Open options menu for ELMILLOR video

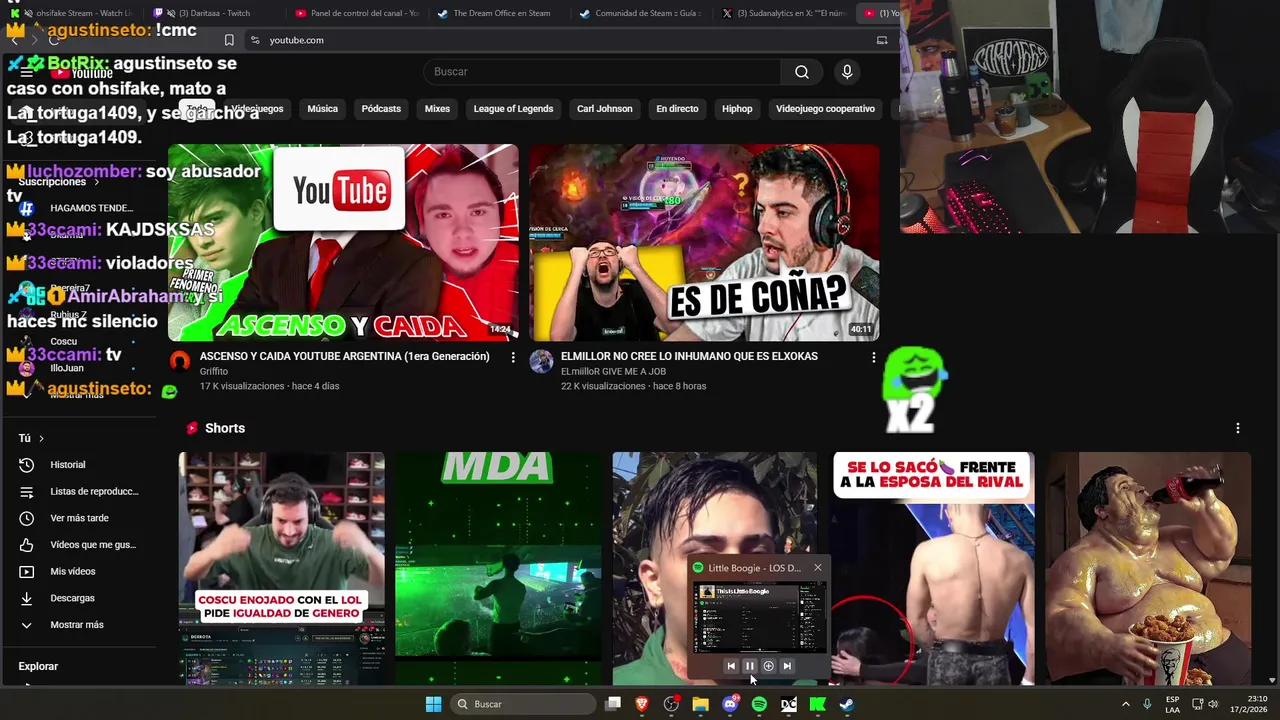[873, 357]
